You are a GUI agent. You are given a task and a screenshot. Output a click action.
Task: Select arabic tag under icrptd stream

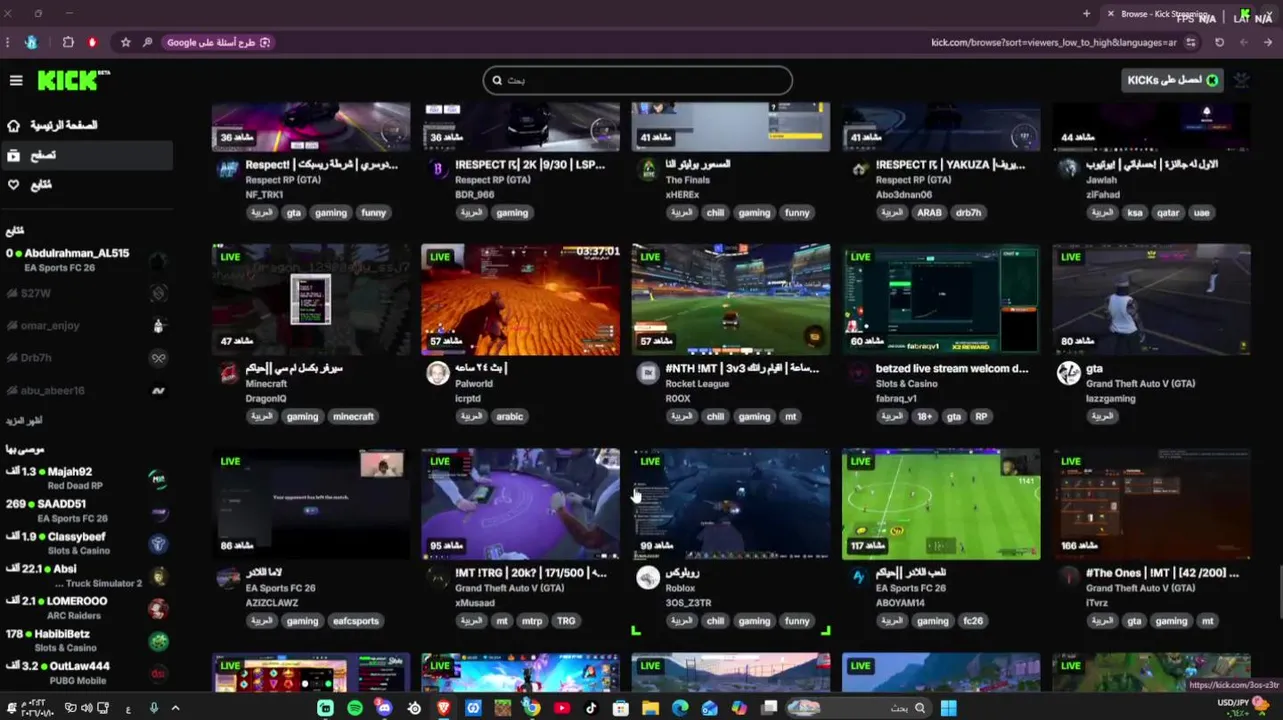click(509, 417)
